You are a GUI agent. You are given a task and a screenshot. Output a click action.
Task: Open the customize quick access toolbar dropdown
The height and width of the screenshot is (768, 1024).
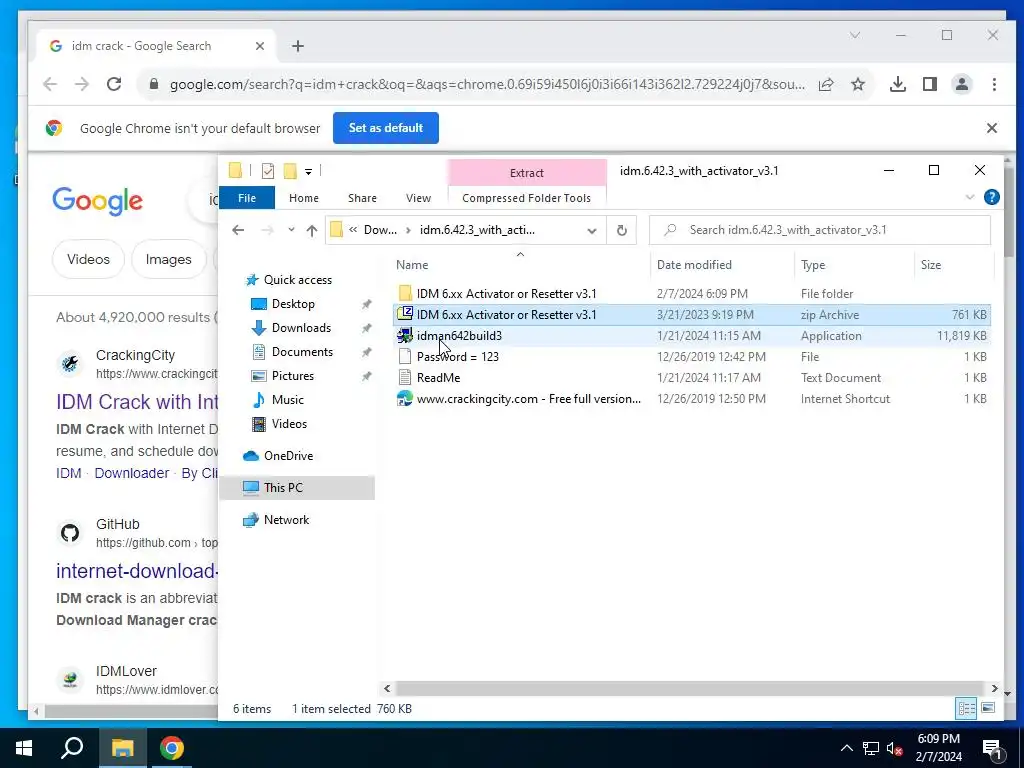click(x=308, y=172)
